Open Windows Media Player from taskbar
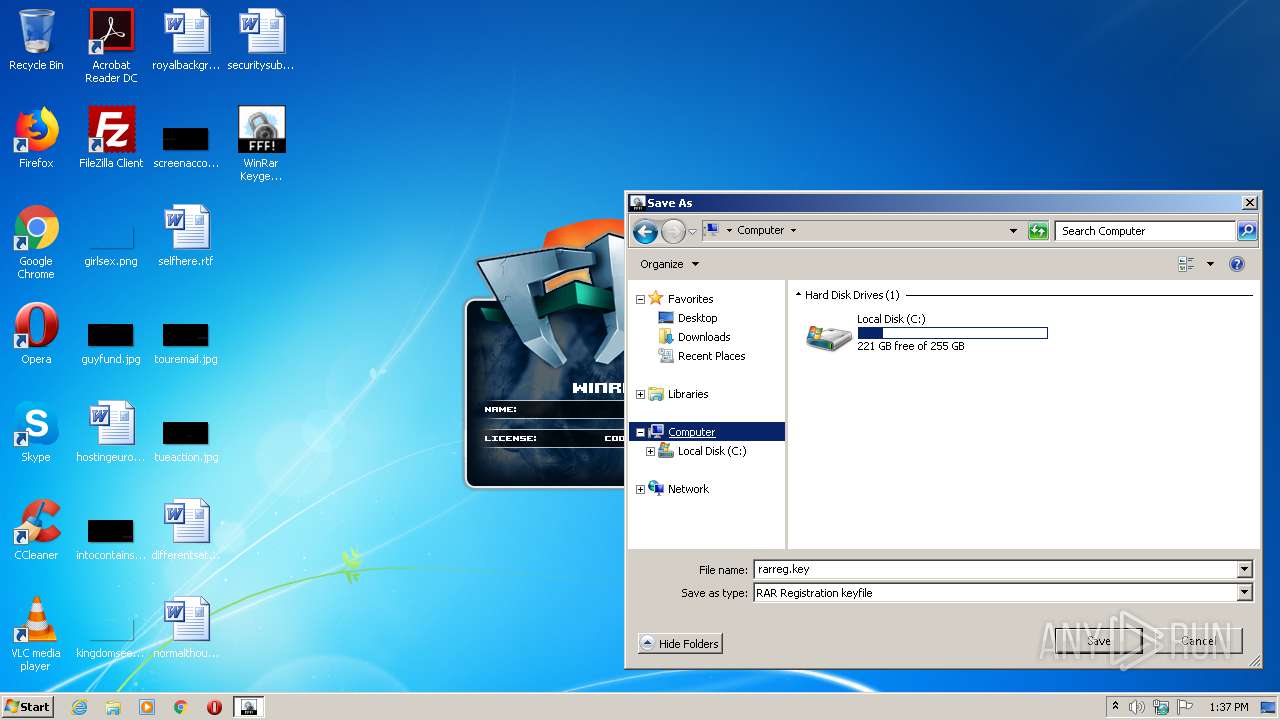Screen dimensions: 1280x720 pyautogui.click(x=147, y=707)
